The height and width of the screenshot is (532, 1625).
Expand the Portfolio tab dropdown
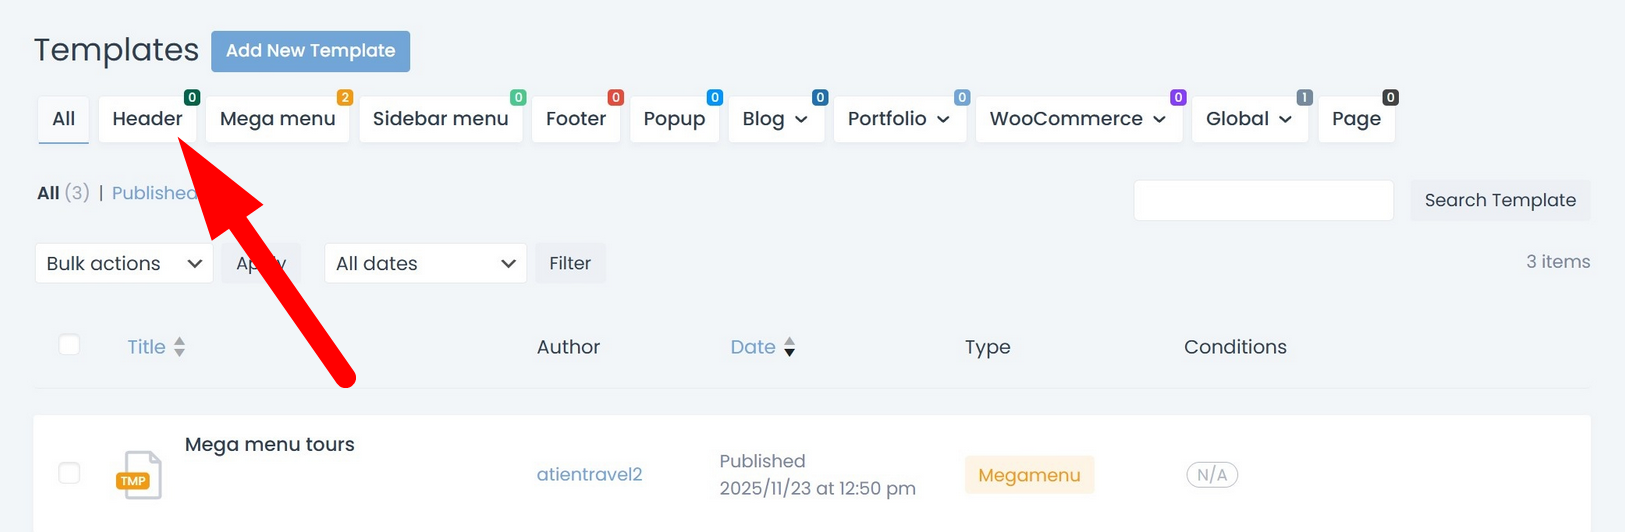943,119
